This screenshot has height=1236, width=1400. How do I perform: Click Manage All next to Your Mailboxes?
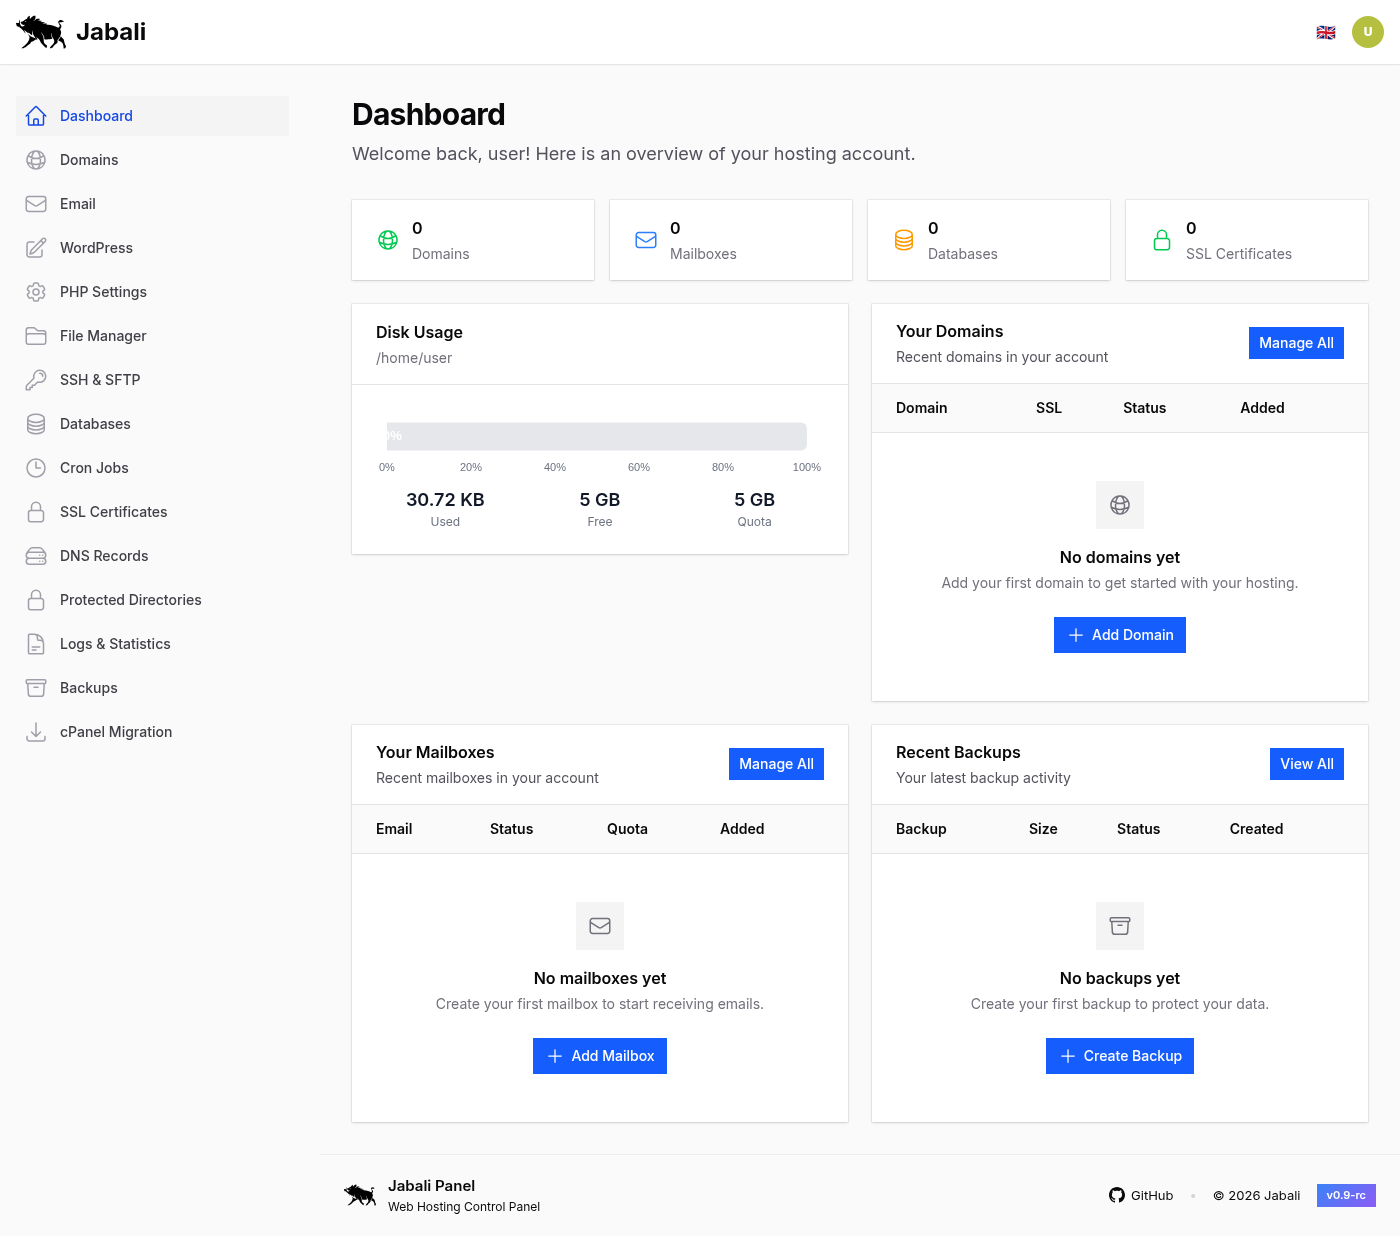(x=776, y=763)
